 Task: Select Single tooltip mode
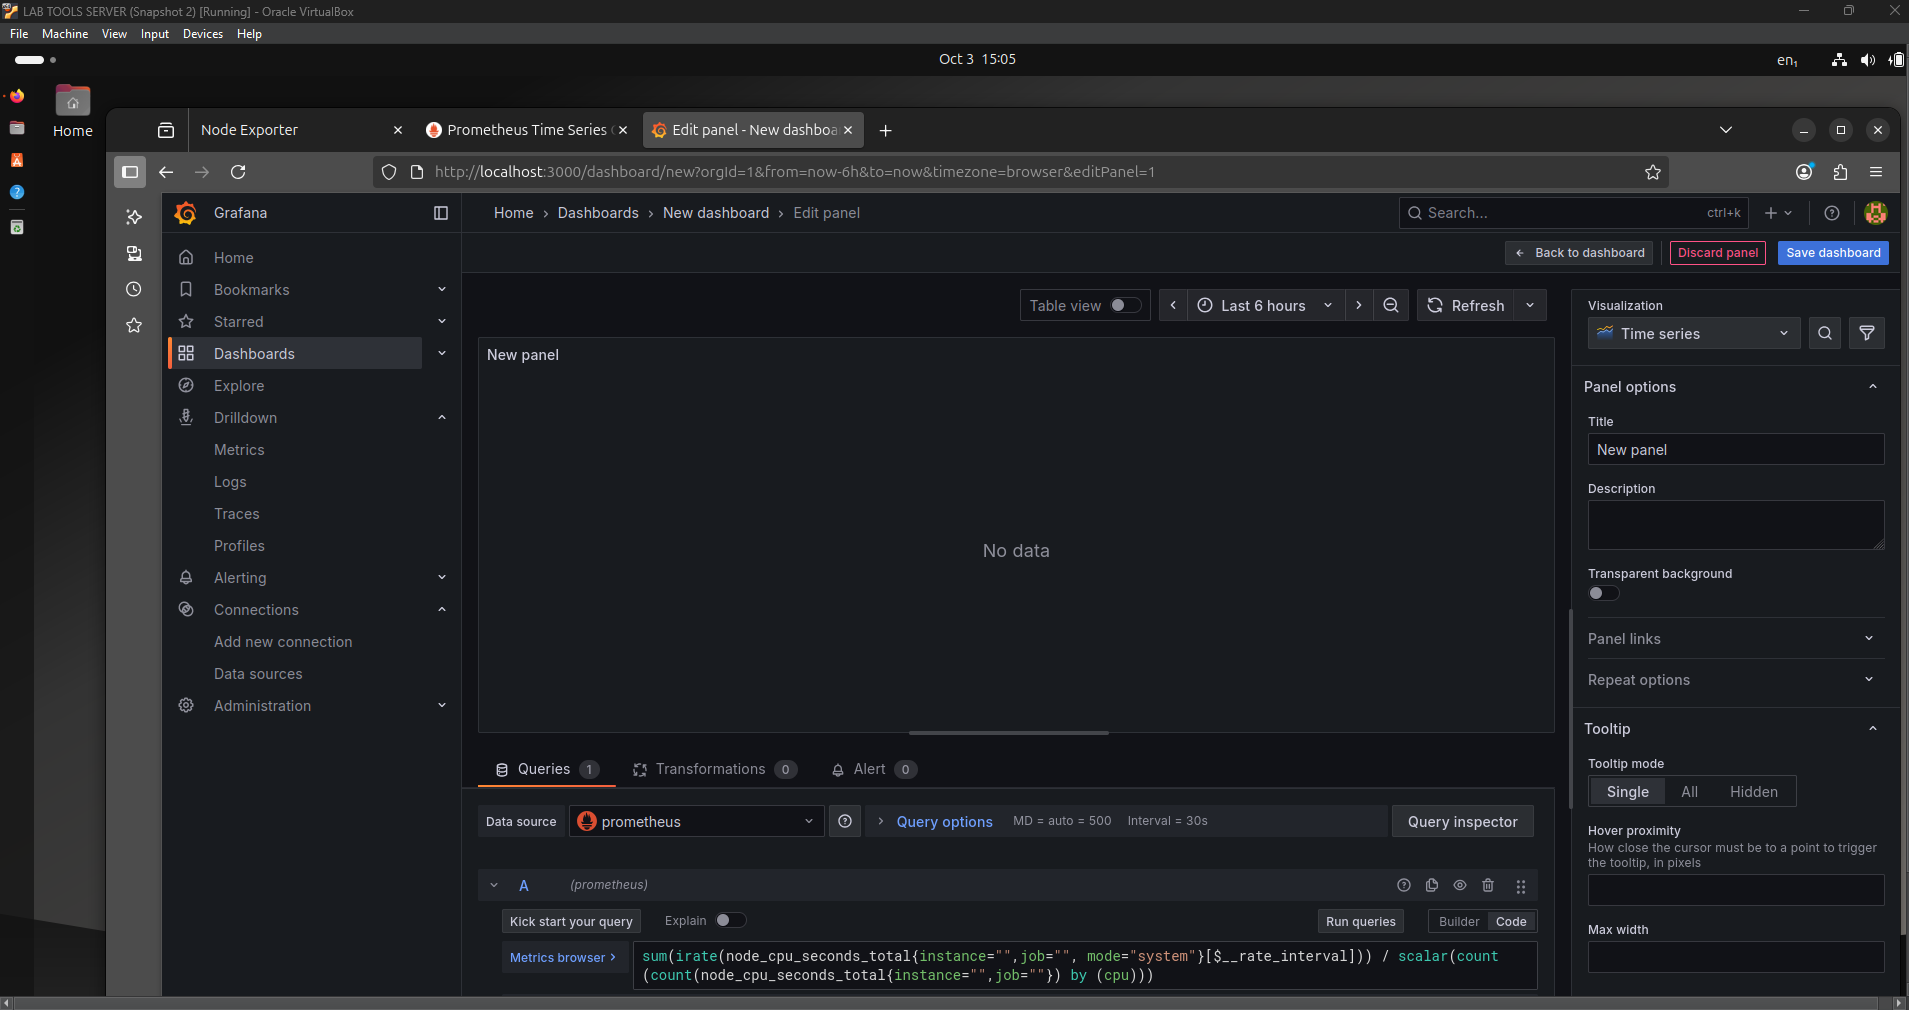pyautogui.click(x=1627, y=792)
